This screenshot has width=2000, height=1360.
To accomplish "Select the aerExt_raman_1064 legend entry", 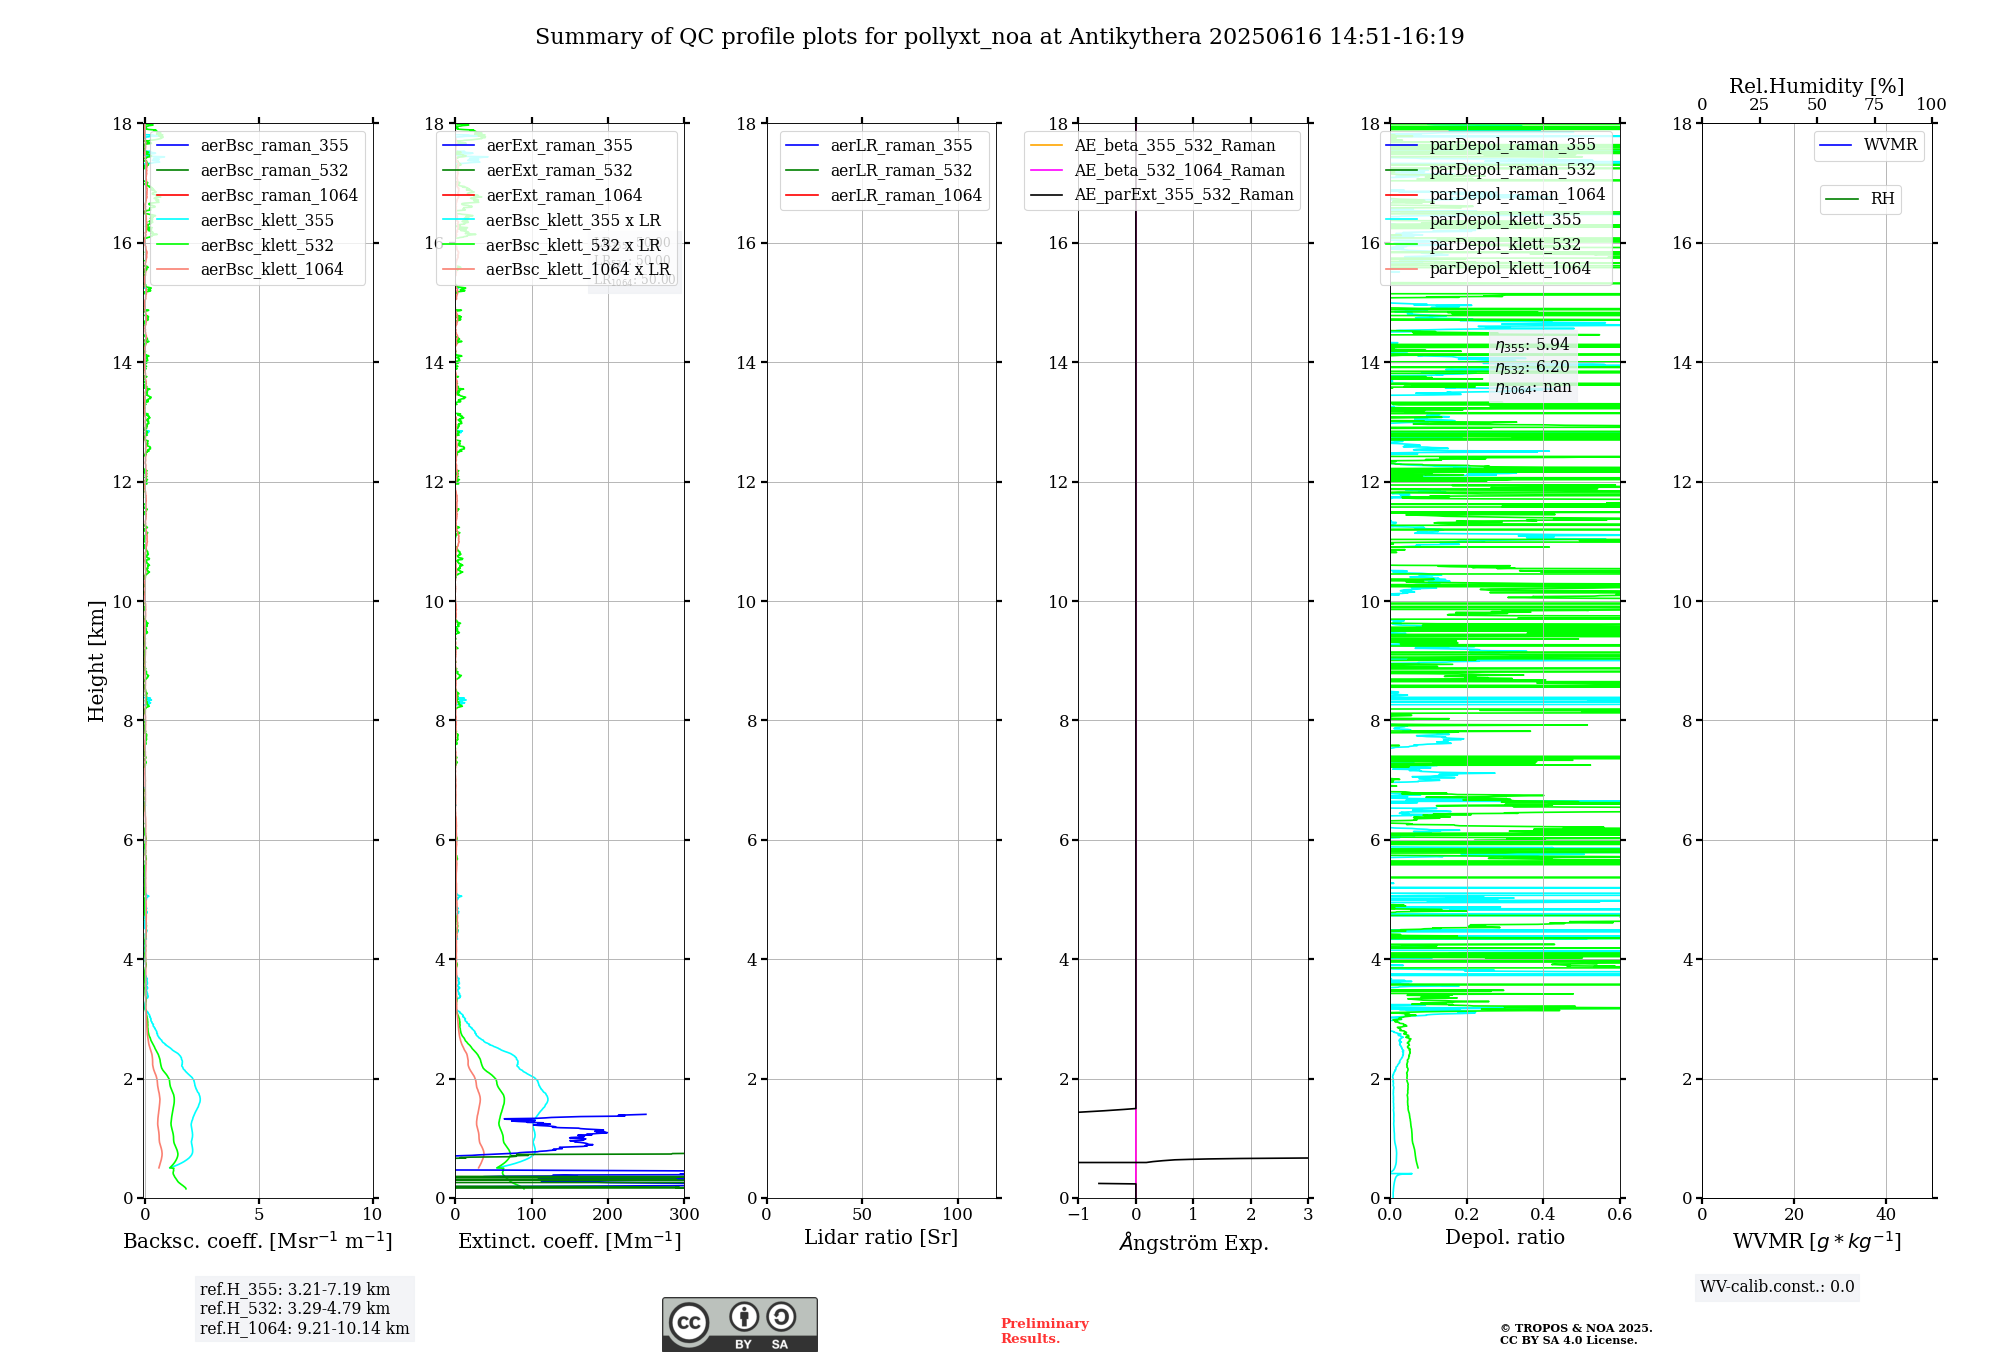I will click(x=541, y=196).
